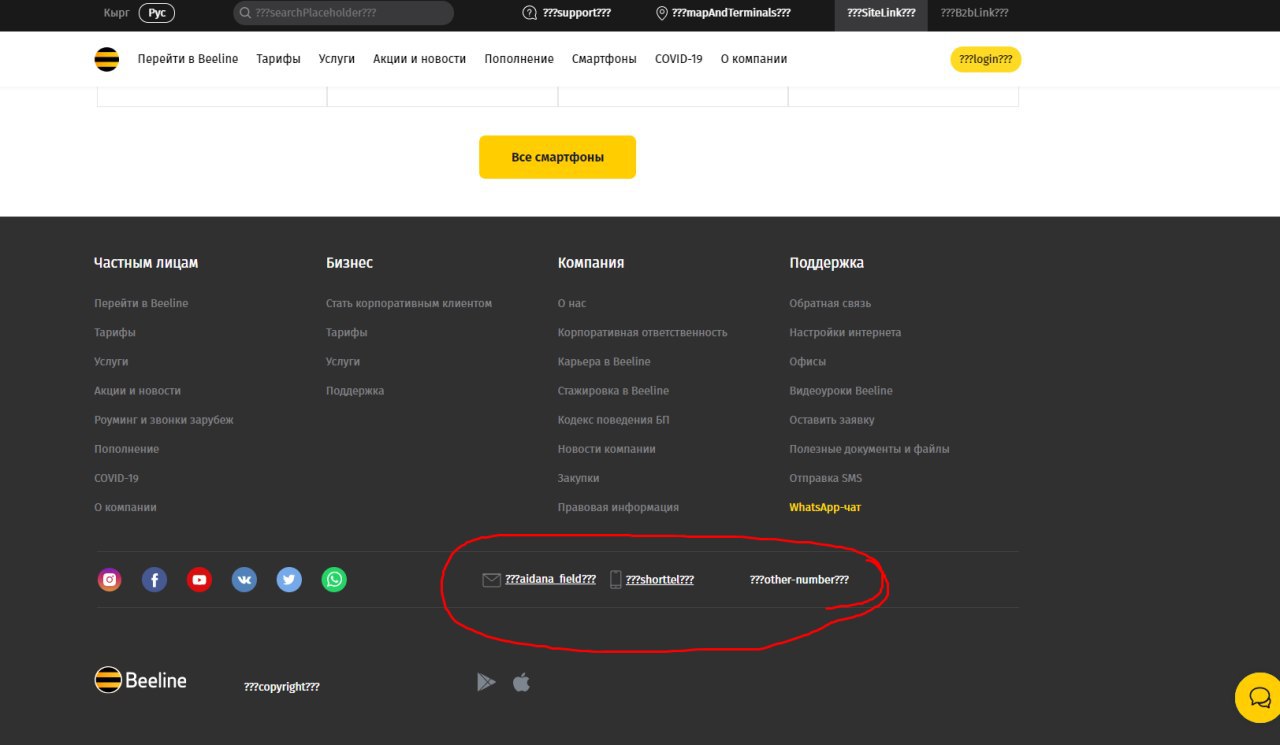Open Корпоративная ответственность link
1280x745 pixels.
pos(643,332)
